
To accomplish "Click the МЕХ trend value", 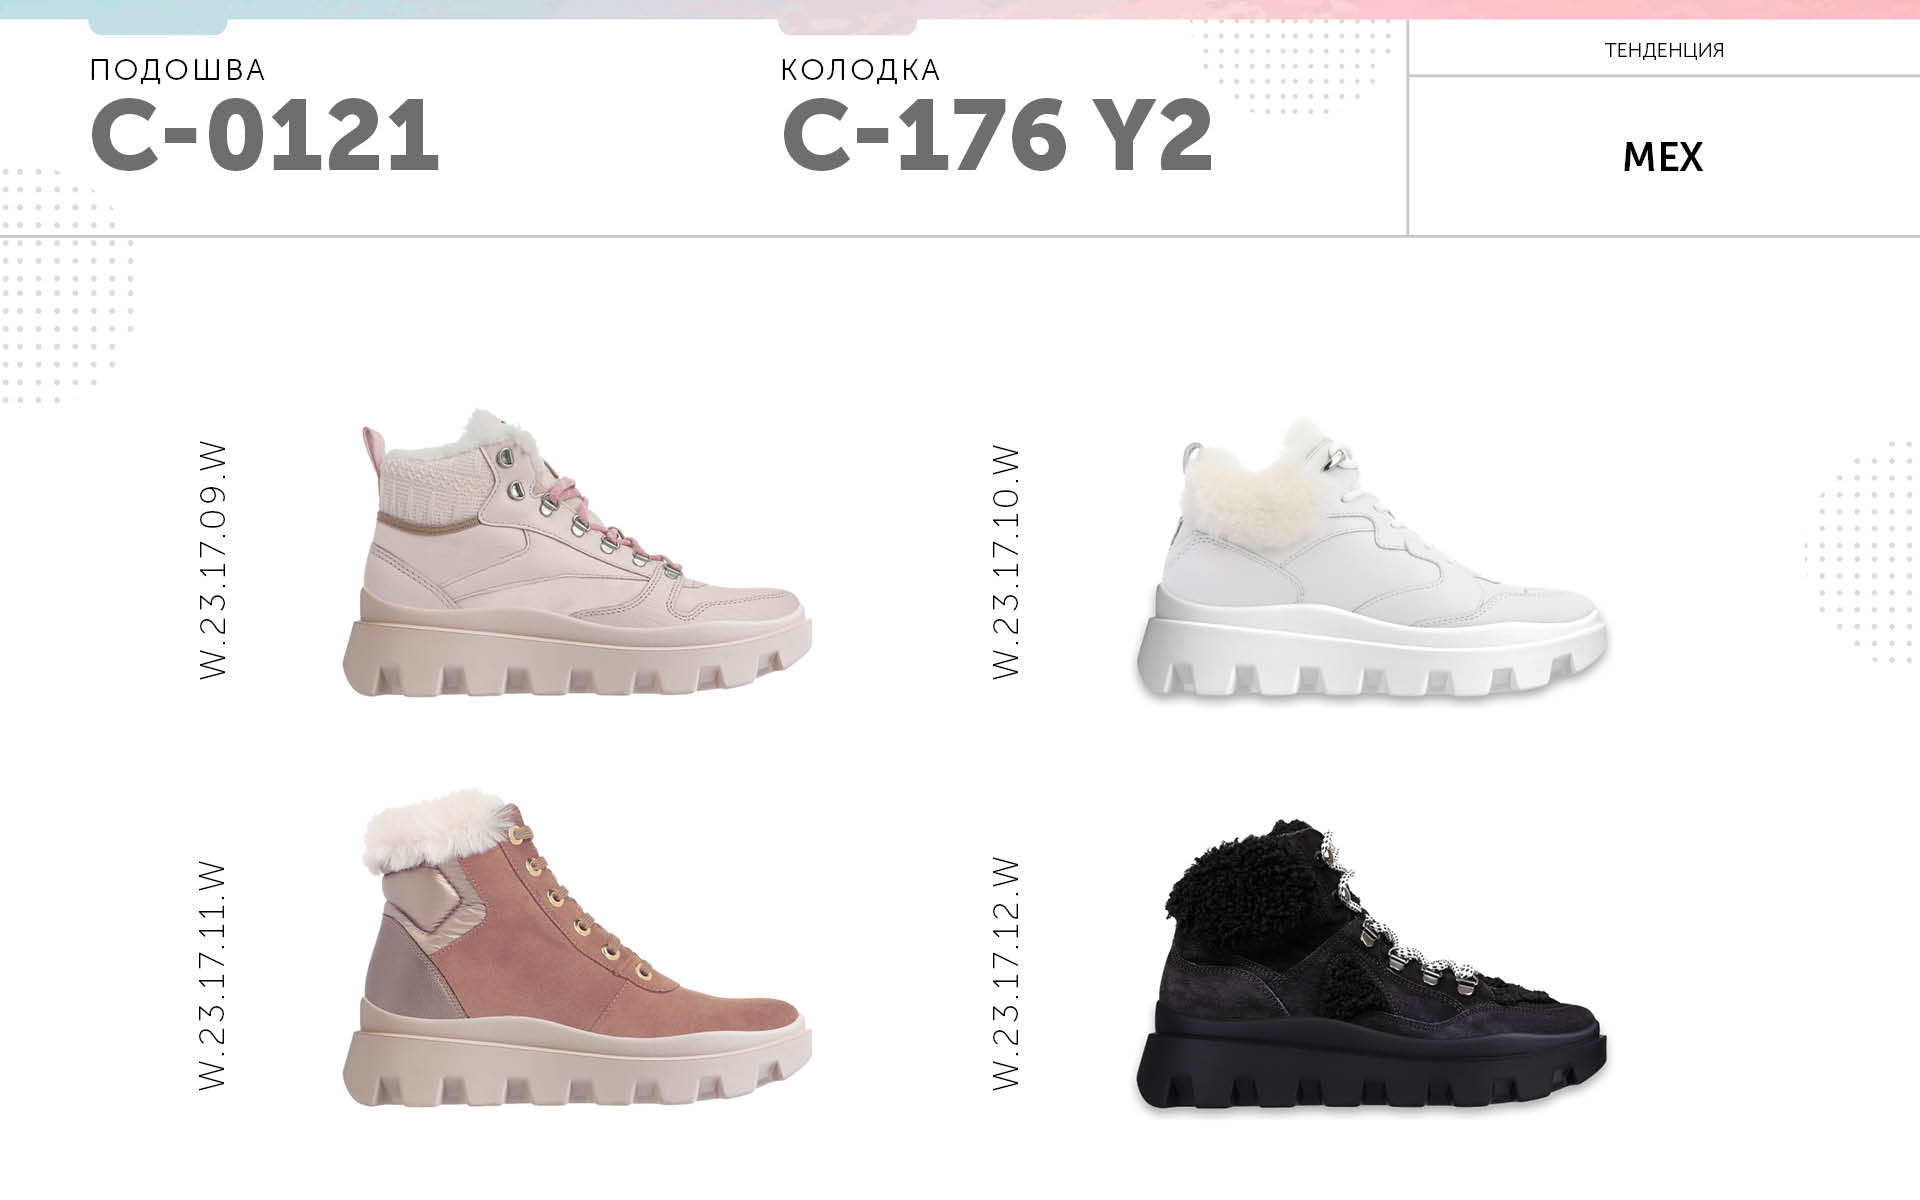I will click(1662, 157).
